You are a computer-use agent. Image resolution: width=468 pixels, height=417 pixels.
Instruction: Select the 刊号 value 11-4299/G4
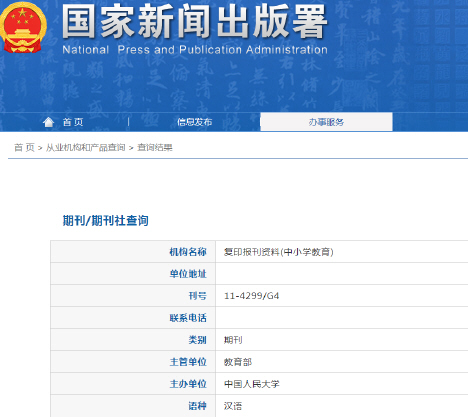[x=252, y=296]
